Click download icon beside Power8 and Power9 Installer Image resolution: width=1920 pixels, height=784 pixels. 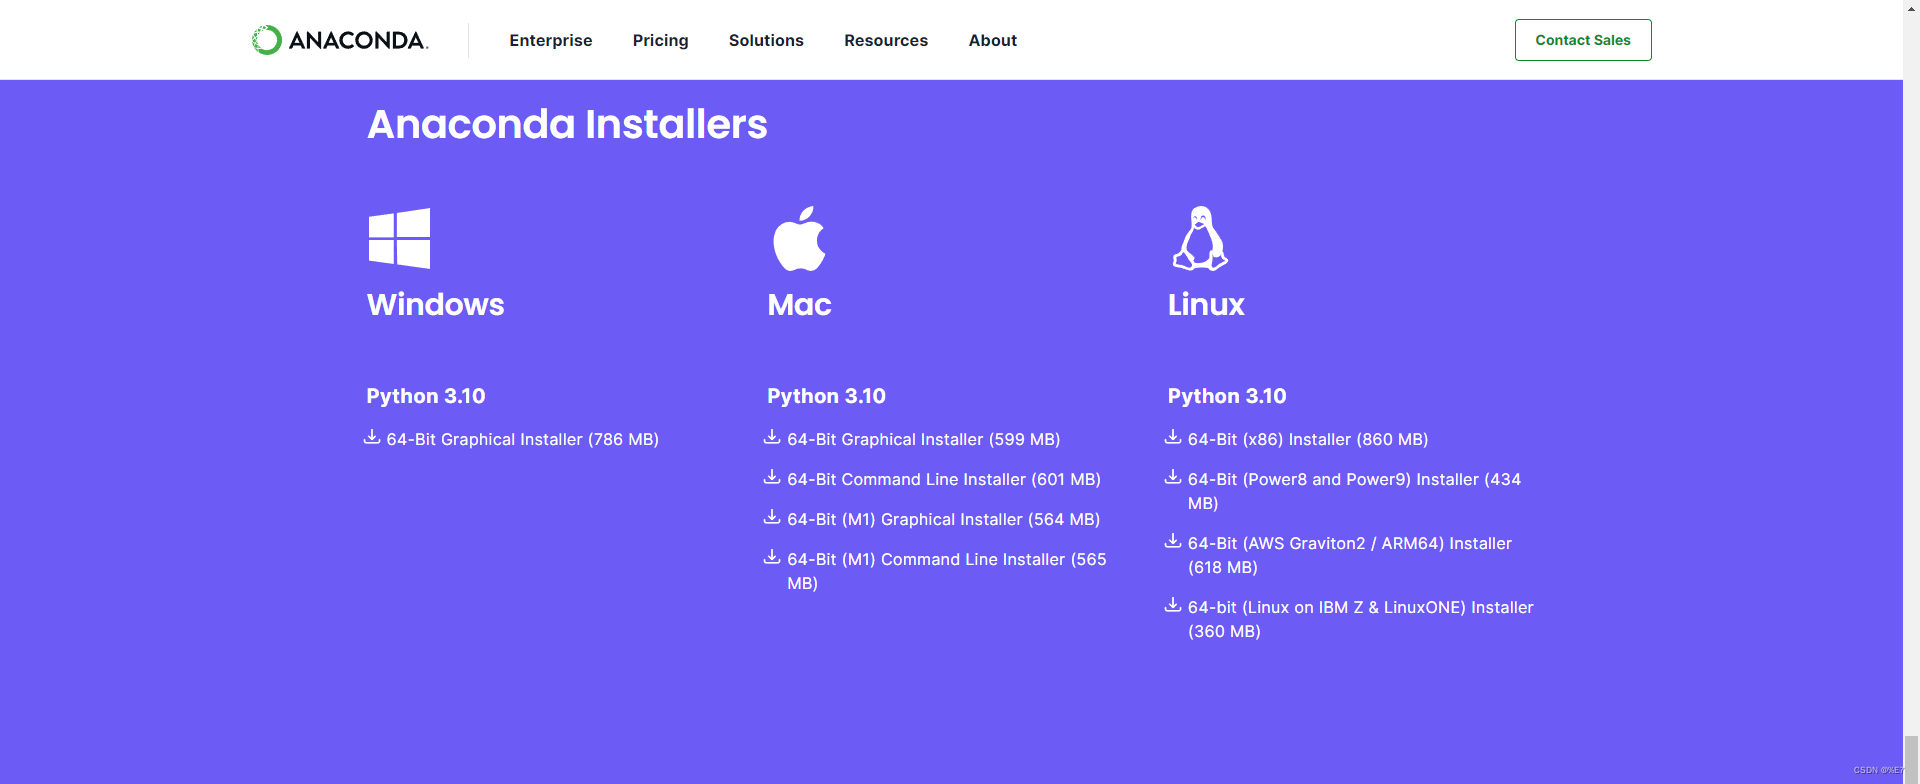click(x=1173, y=477)
